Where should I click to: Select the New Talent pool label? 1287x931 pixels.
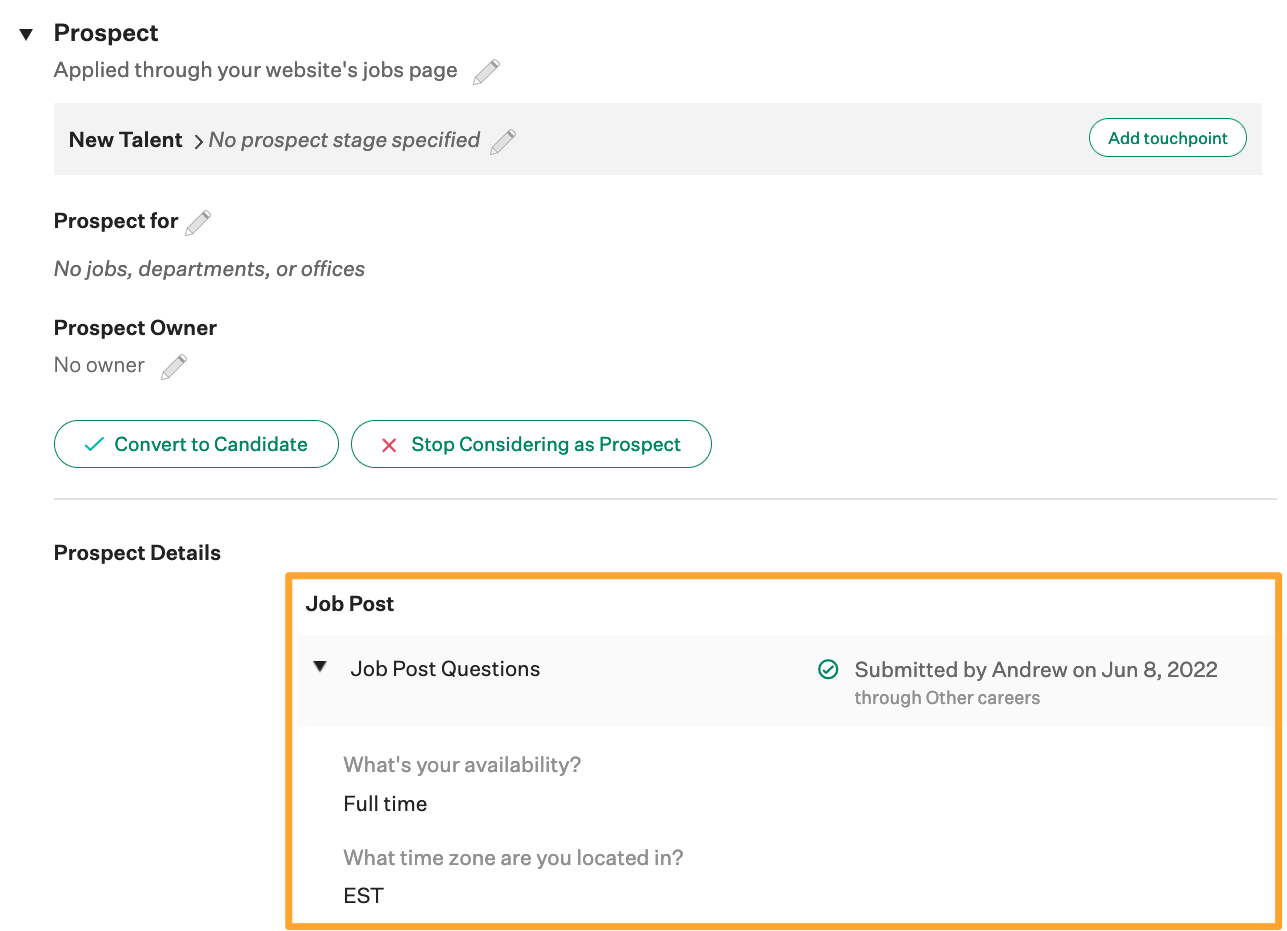[x=125, y=140]
